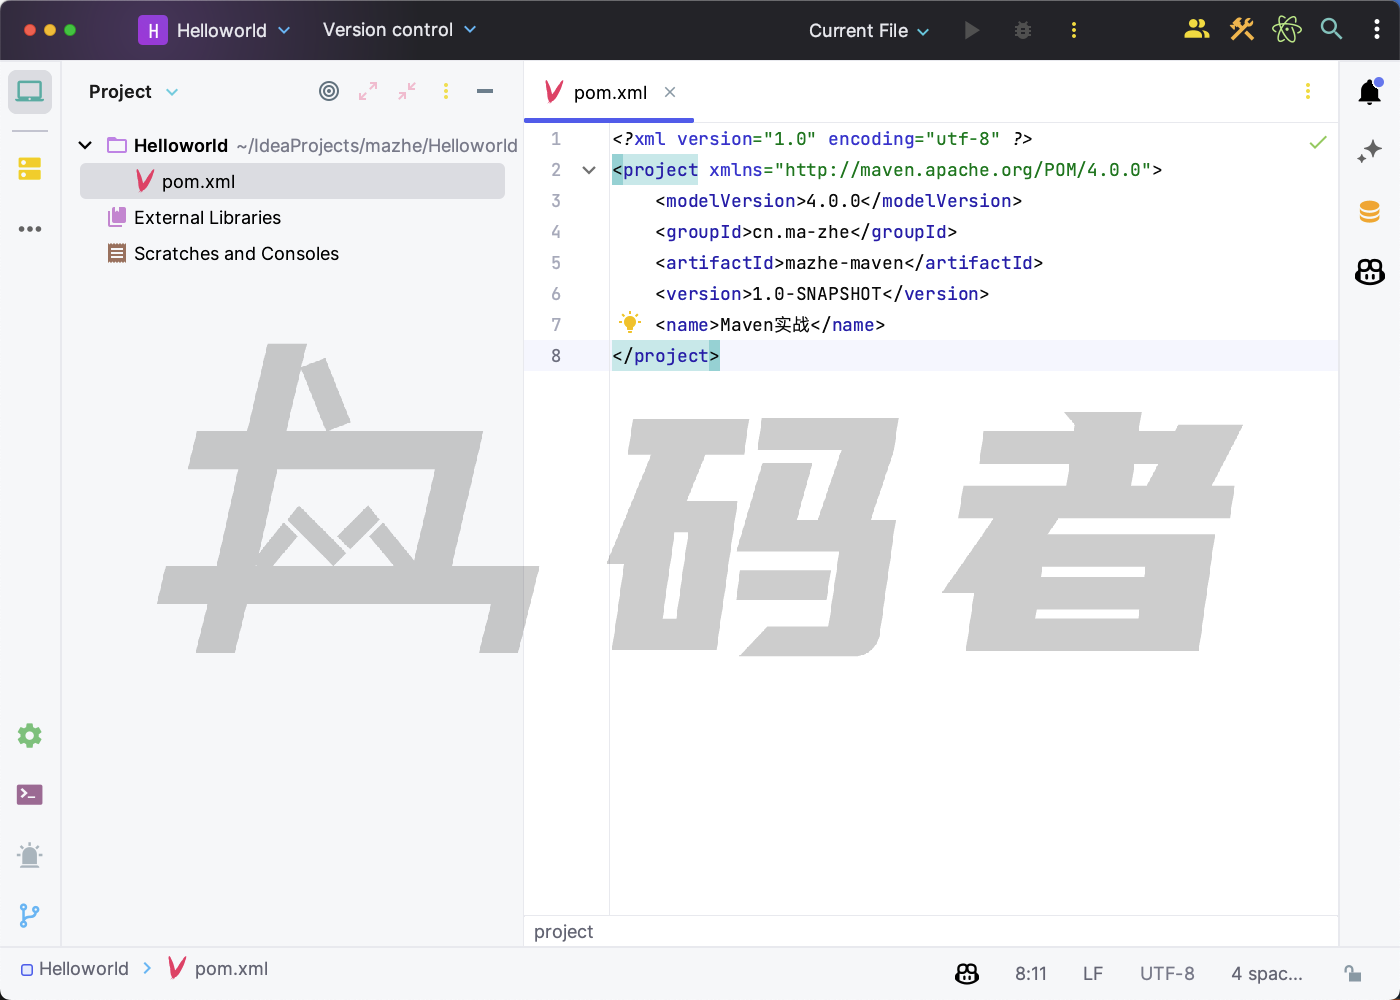
Task: Click the UTF-8 encoding status widget
Action: pos(1167,973)
